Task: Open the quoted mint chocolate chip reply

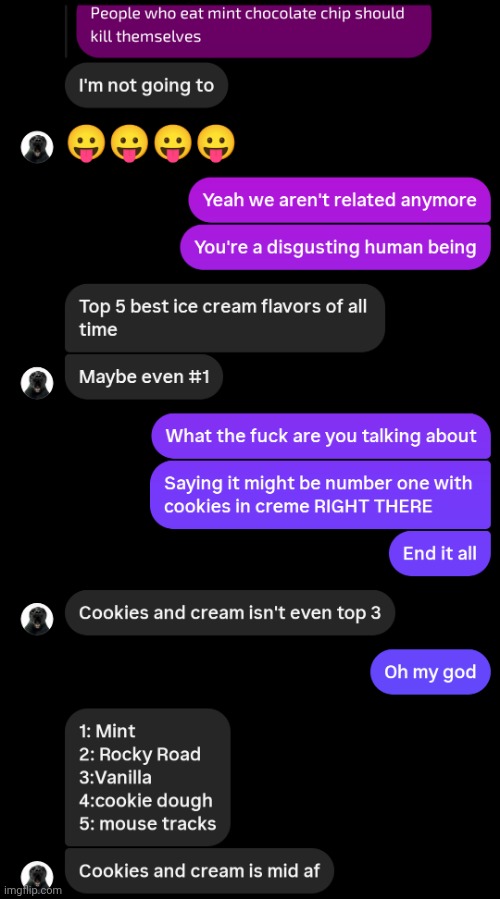Action: [x=253, y=29]
